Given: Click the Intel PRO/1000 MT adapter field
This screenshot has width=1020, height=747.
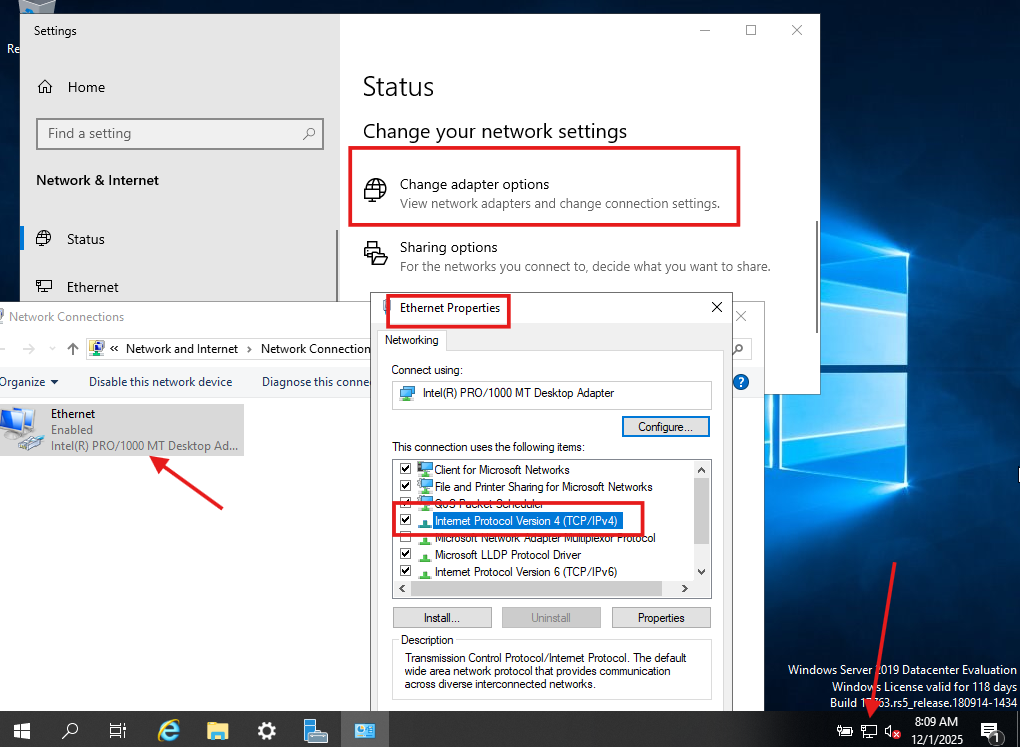Looking at the screenshot, I should (552, 394).
